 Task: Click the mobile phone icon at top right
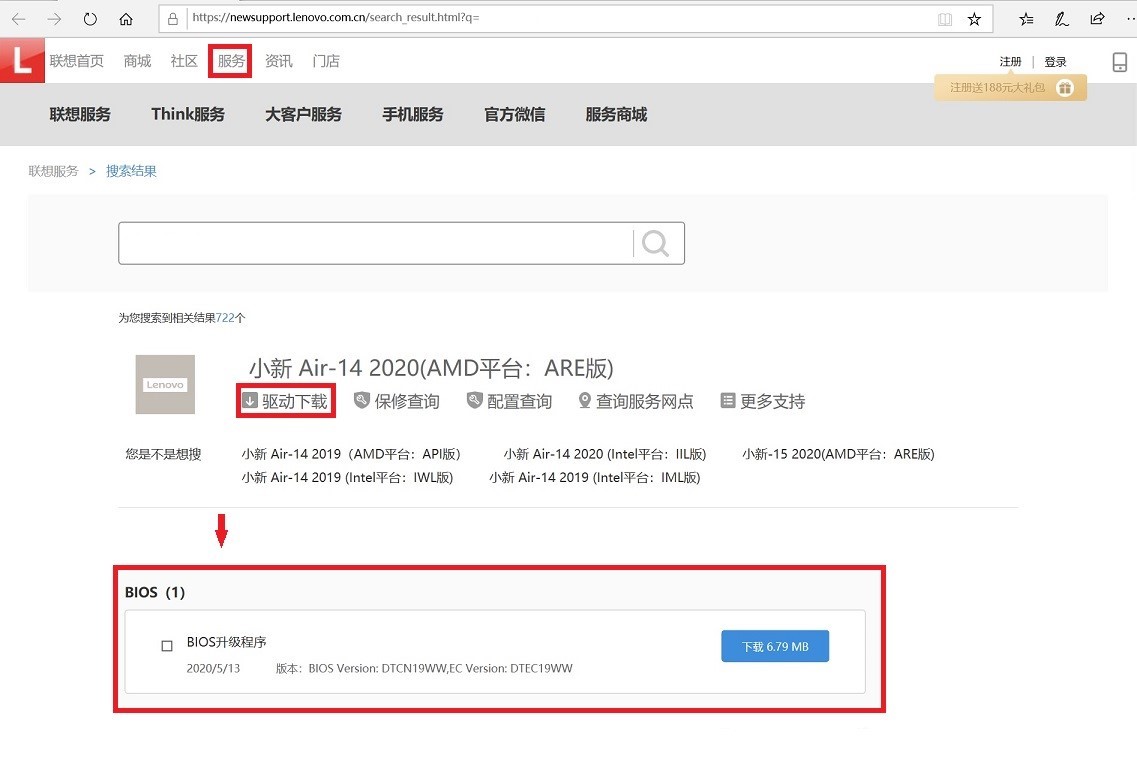[1120, 62]
